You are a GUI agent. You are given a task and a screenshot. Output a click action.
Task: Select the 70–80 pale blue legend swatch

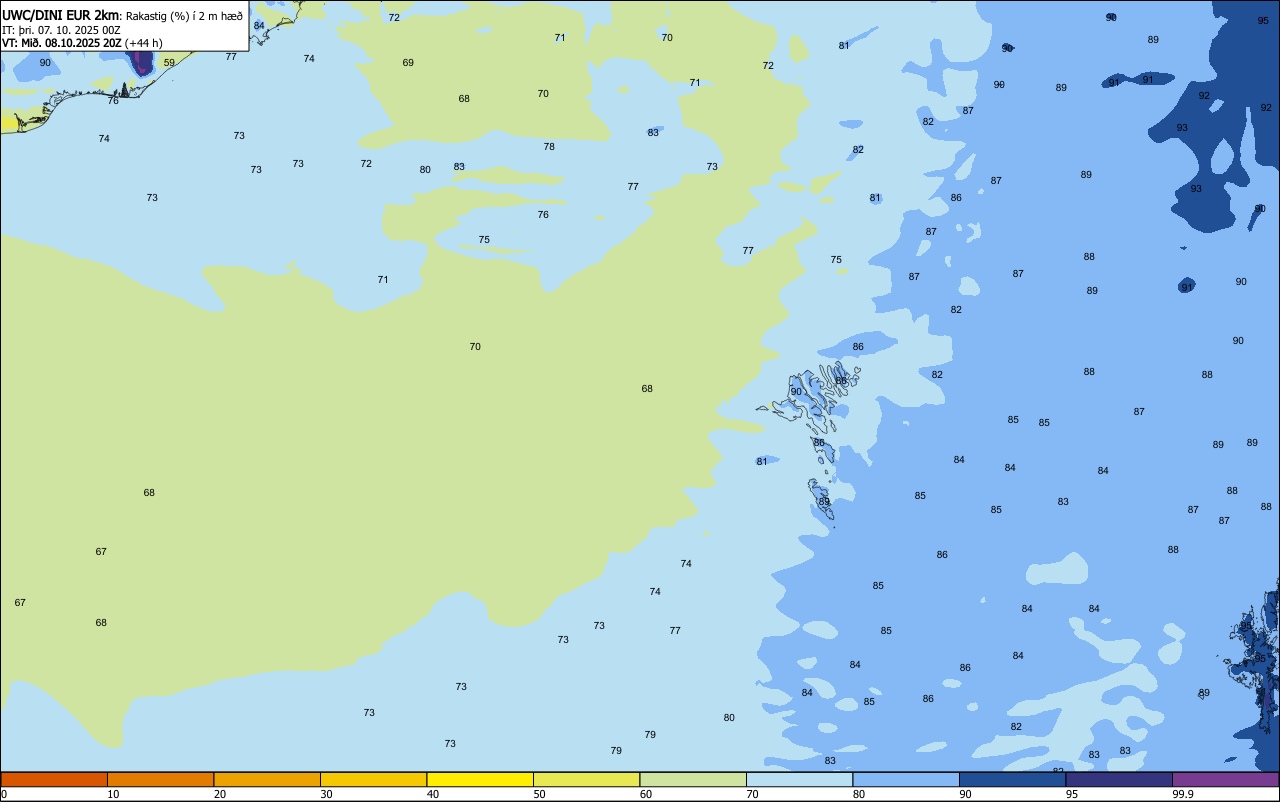(799, 779)
